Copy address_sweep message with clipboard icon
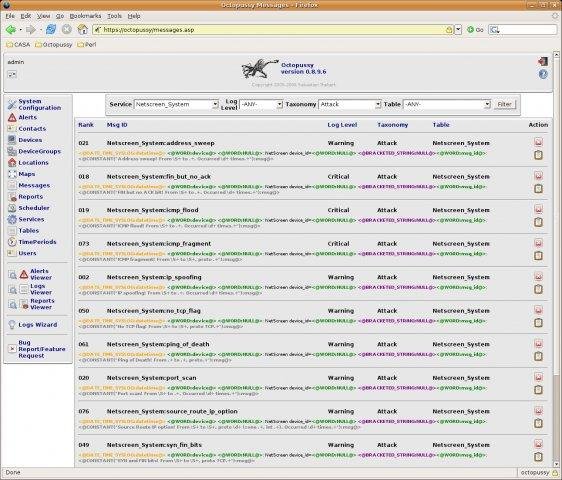The image size is (562, 480). (x=538, y=155)
